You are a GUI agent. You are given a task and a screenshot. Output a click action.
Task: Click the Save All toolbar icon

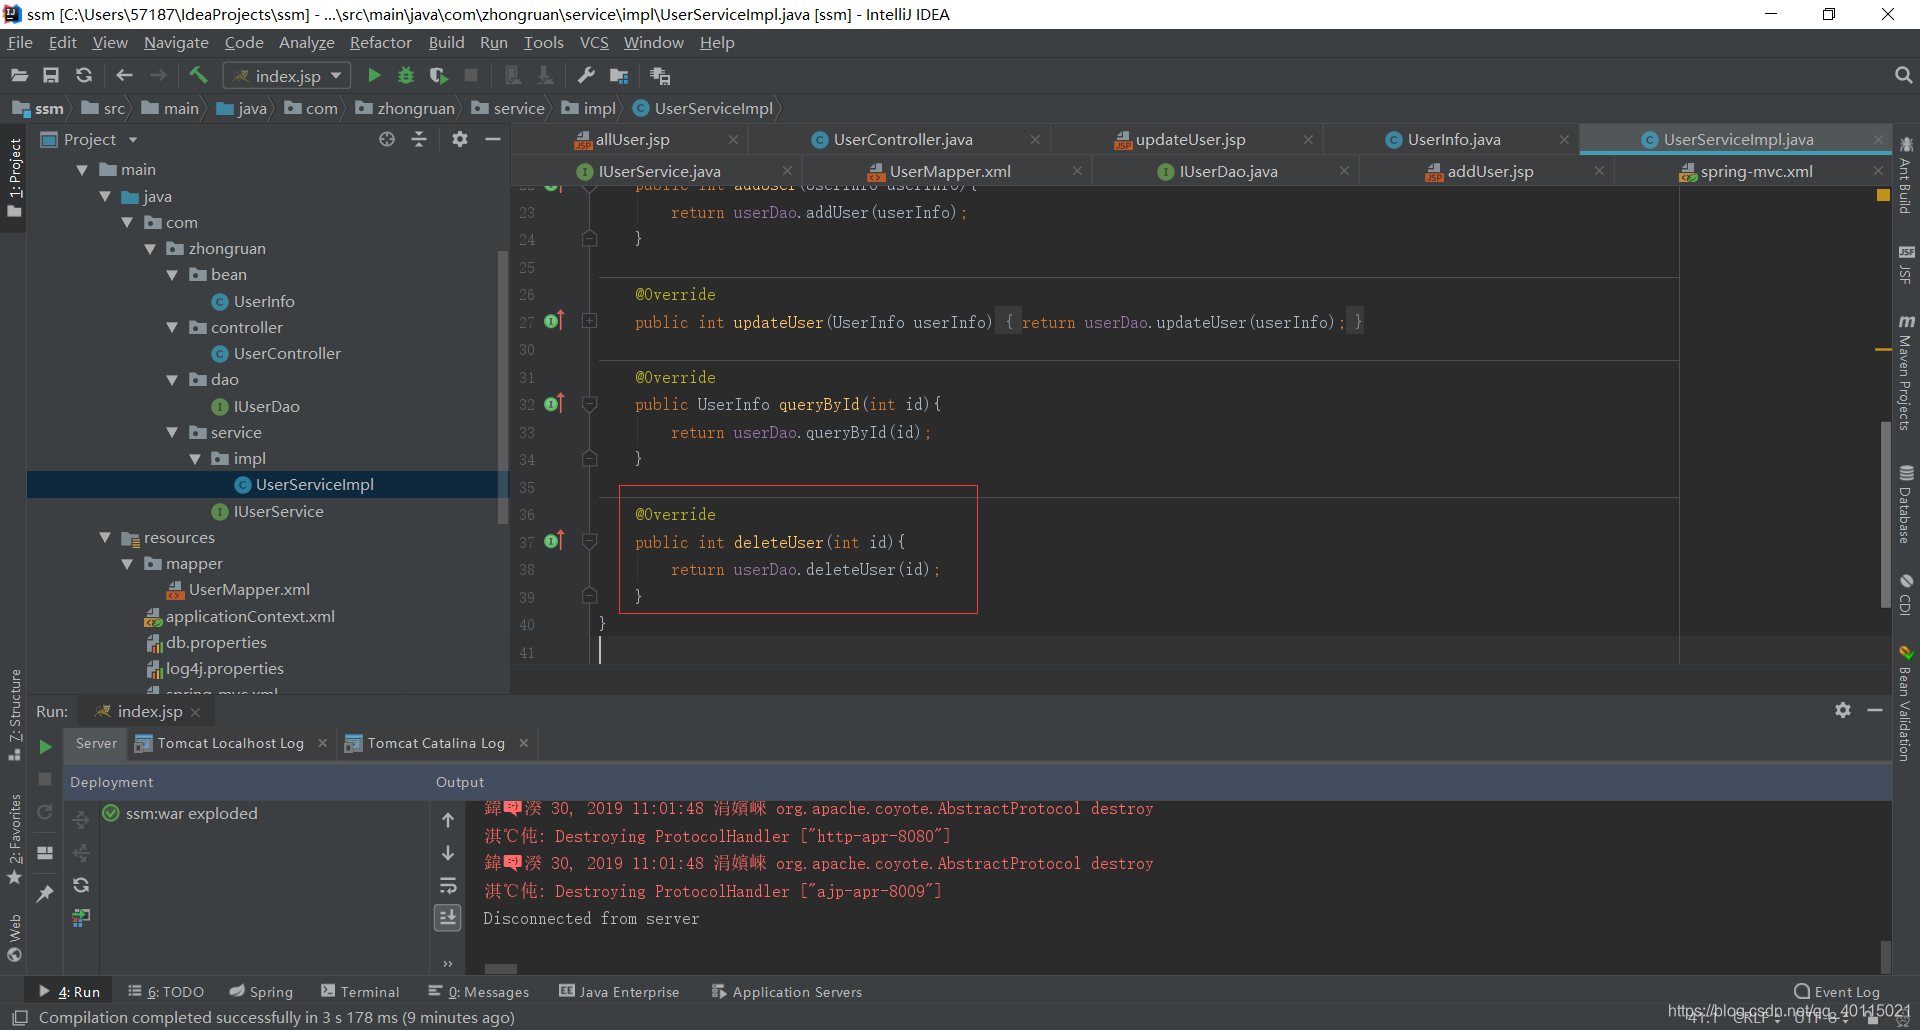coord(51,75)
